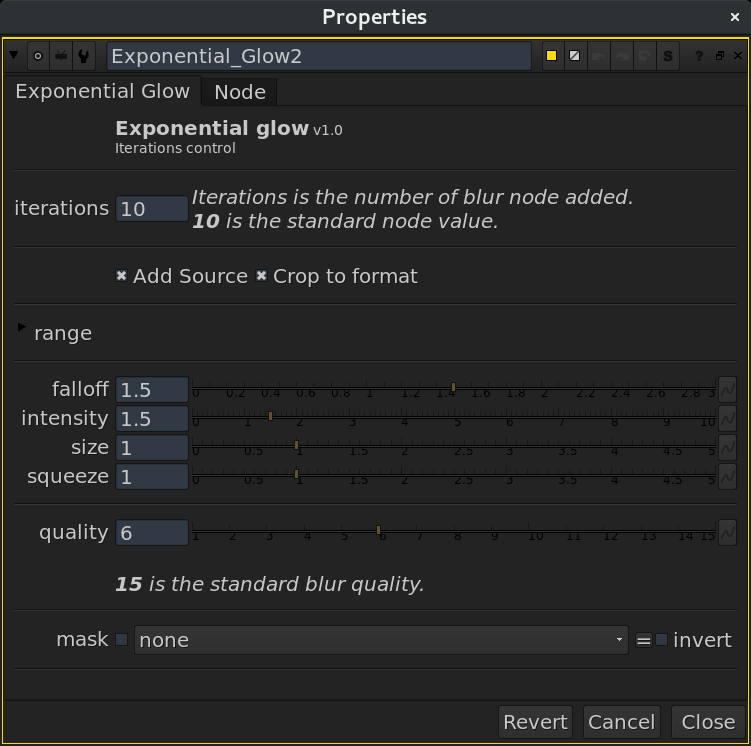Click the black-and-white gizmo color icon
This screenshot has width=751, height=746.
[x=574, y=56]
